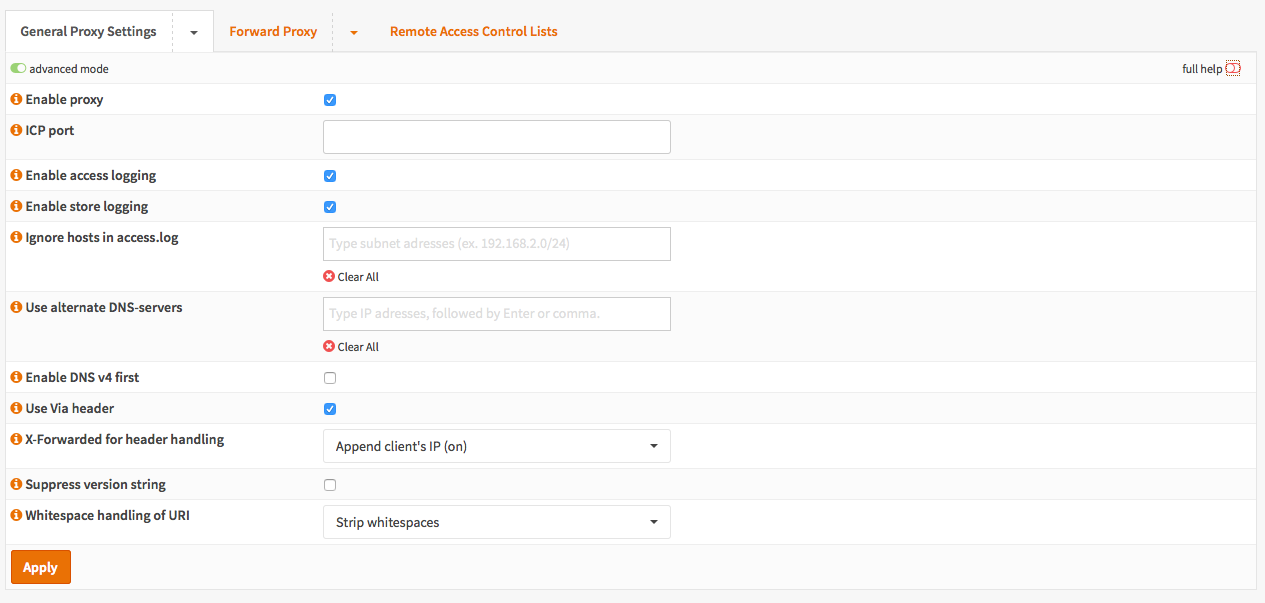1265x603 pixels.
Task: Click the info icon beside Enable proxy
Action: tap(16, 100)
